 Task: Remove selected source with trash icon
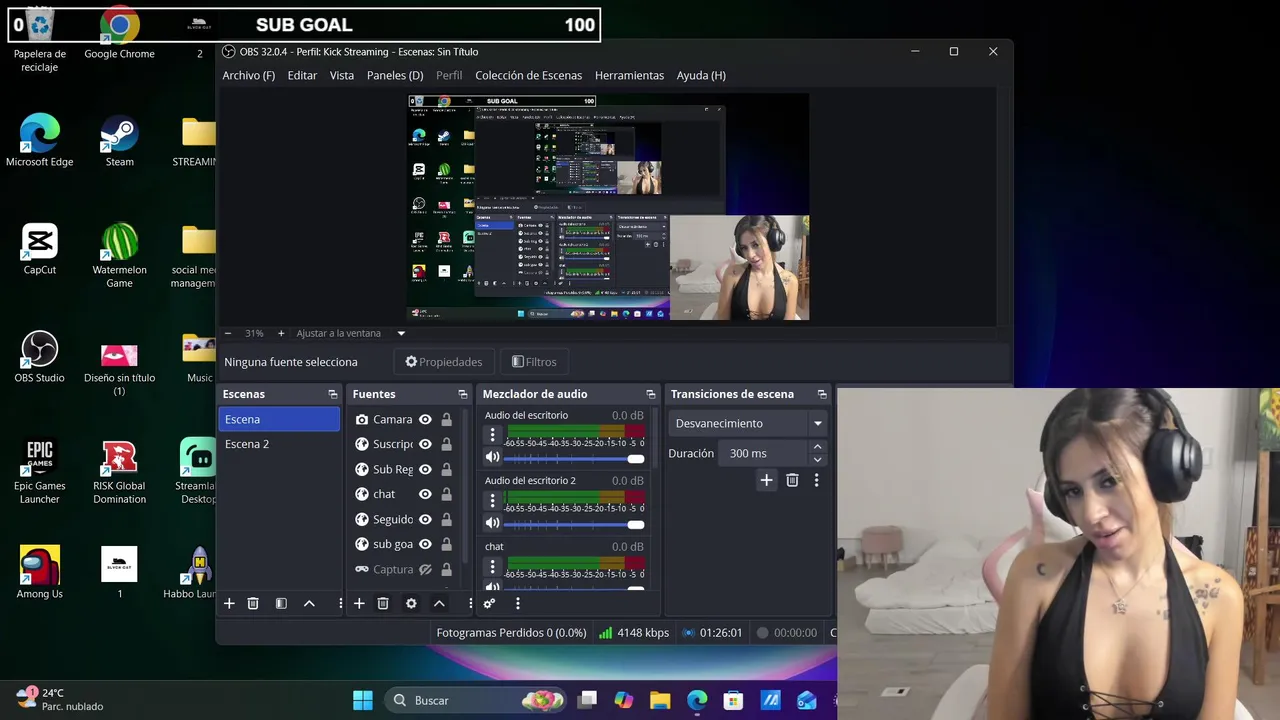[x=383, y=603]
